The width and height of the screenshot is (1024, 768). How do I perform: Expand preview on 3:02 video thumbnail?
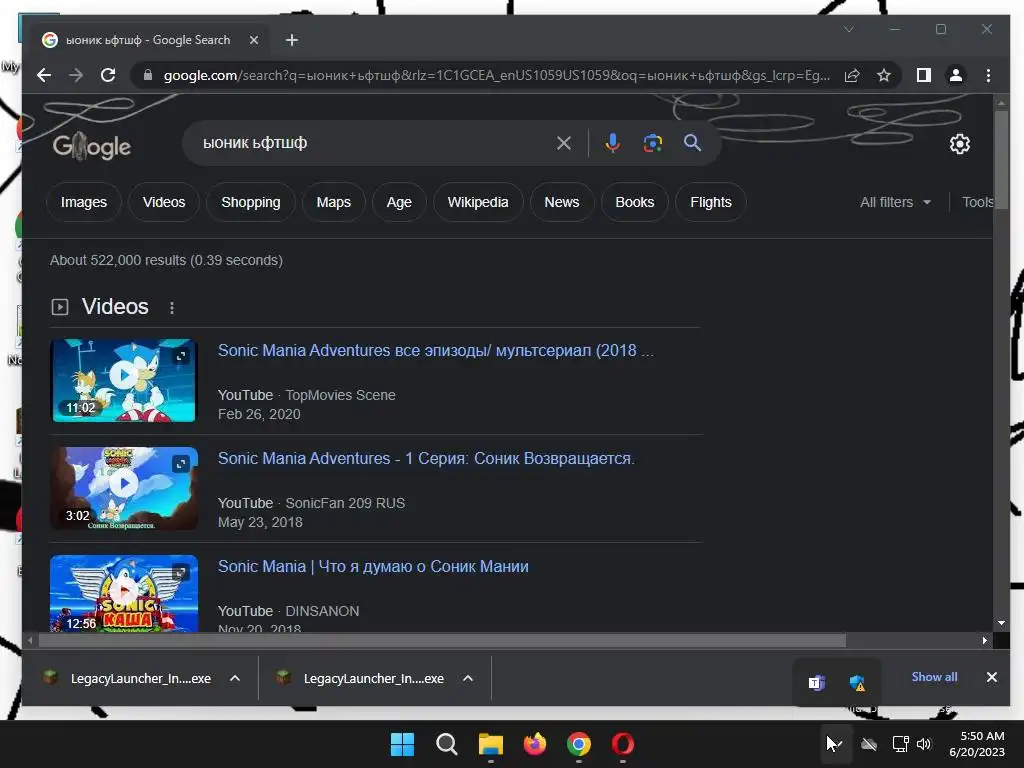(181, 464)
